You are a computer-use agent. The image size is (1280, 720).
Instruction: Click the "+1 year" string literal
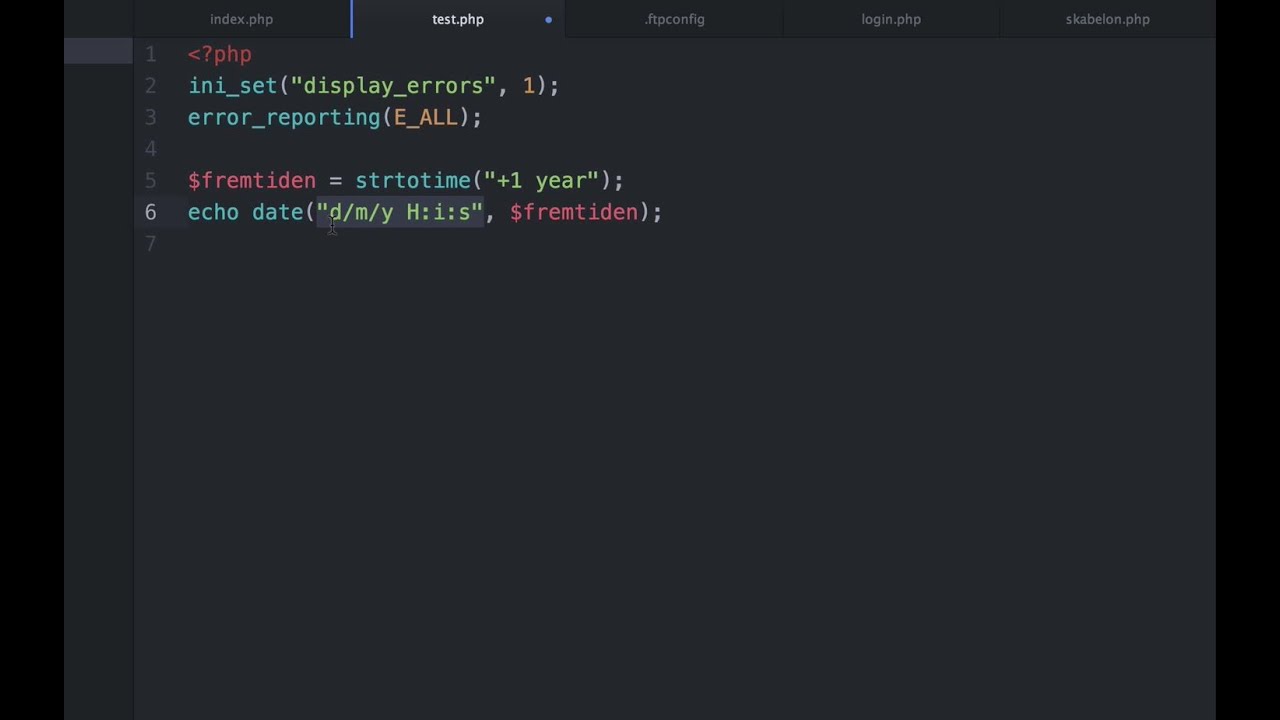click(x=540, y=180)
